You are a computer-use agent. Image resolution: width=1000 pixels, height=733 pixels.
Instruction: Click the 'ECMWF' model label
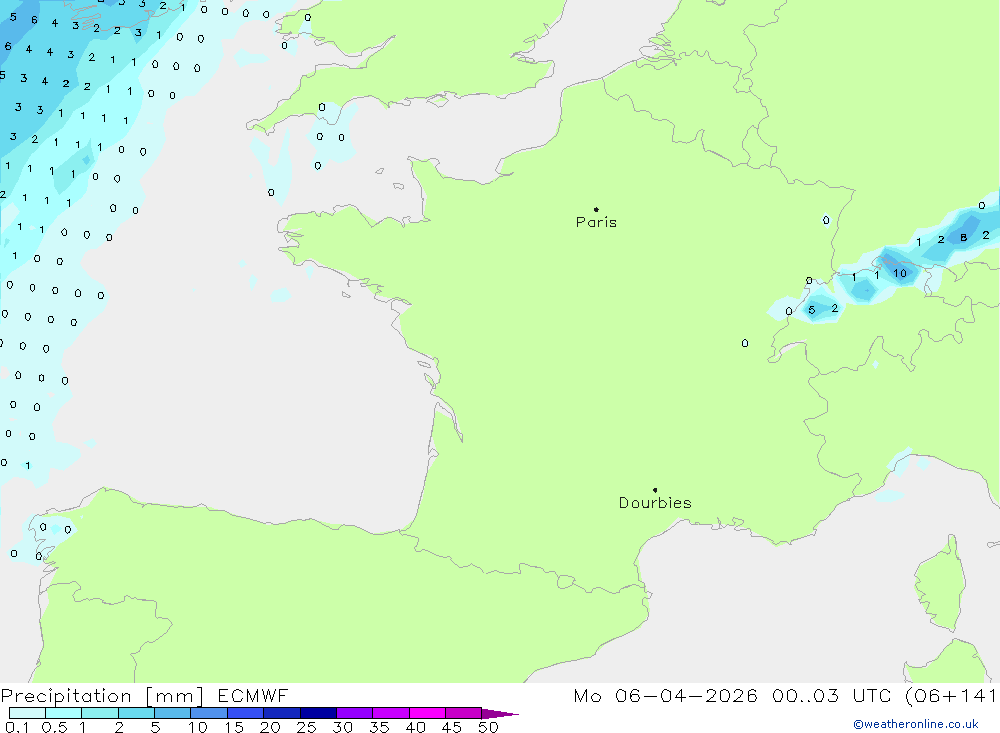pos(253,695)
